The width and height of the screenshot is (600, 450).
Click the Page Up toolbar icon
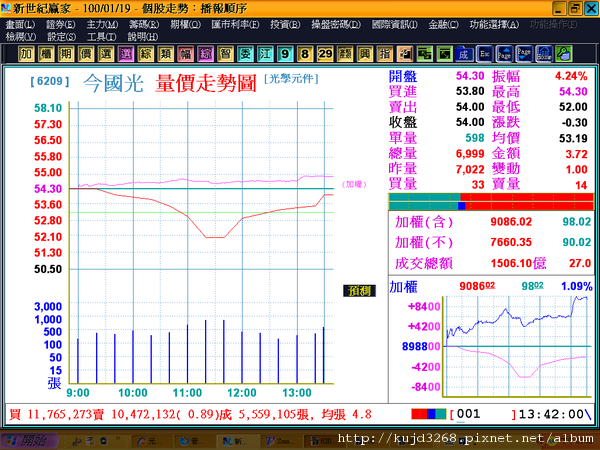tap(504, 54)
